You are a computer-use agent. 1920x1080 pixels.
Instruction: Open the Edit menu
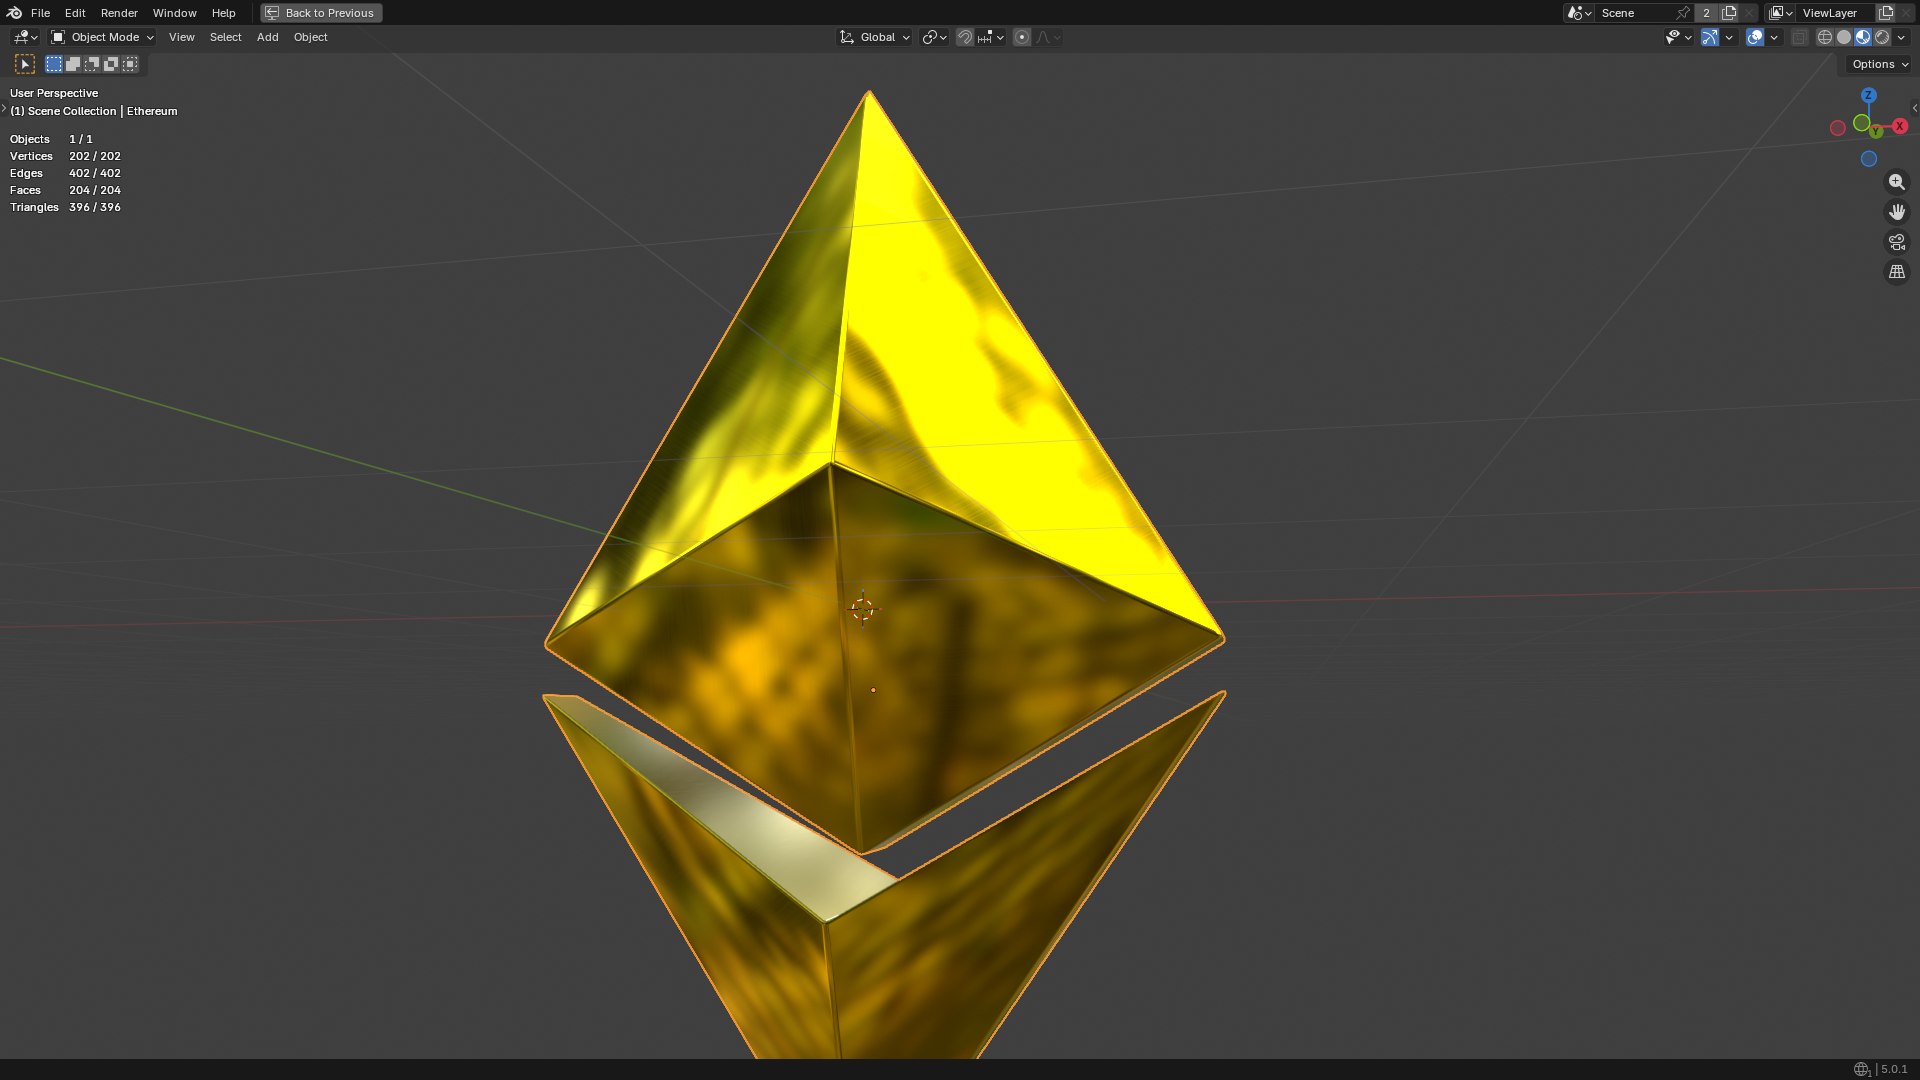click(x=75, y=13)
